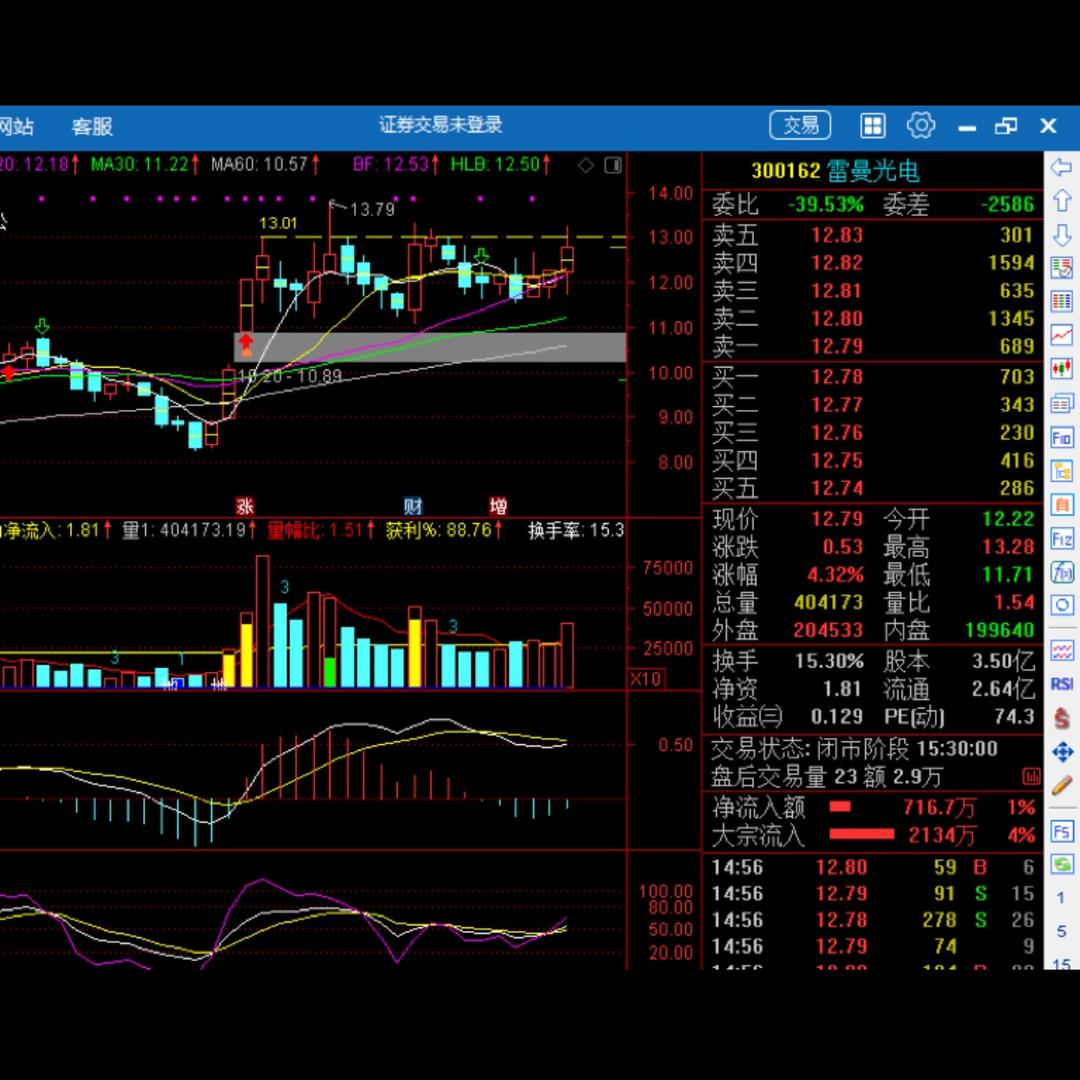Click the 财 marker on chart timeline
The width and height of the screenshot is (1080, 1080).
(x=413, y=505)
